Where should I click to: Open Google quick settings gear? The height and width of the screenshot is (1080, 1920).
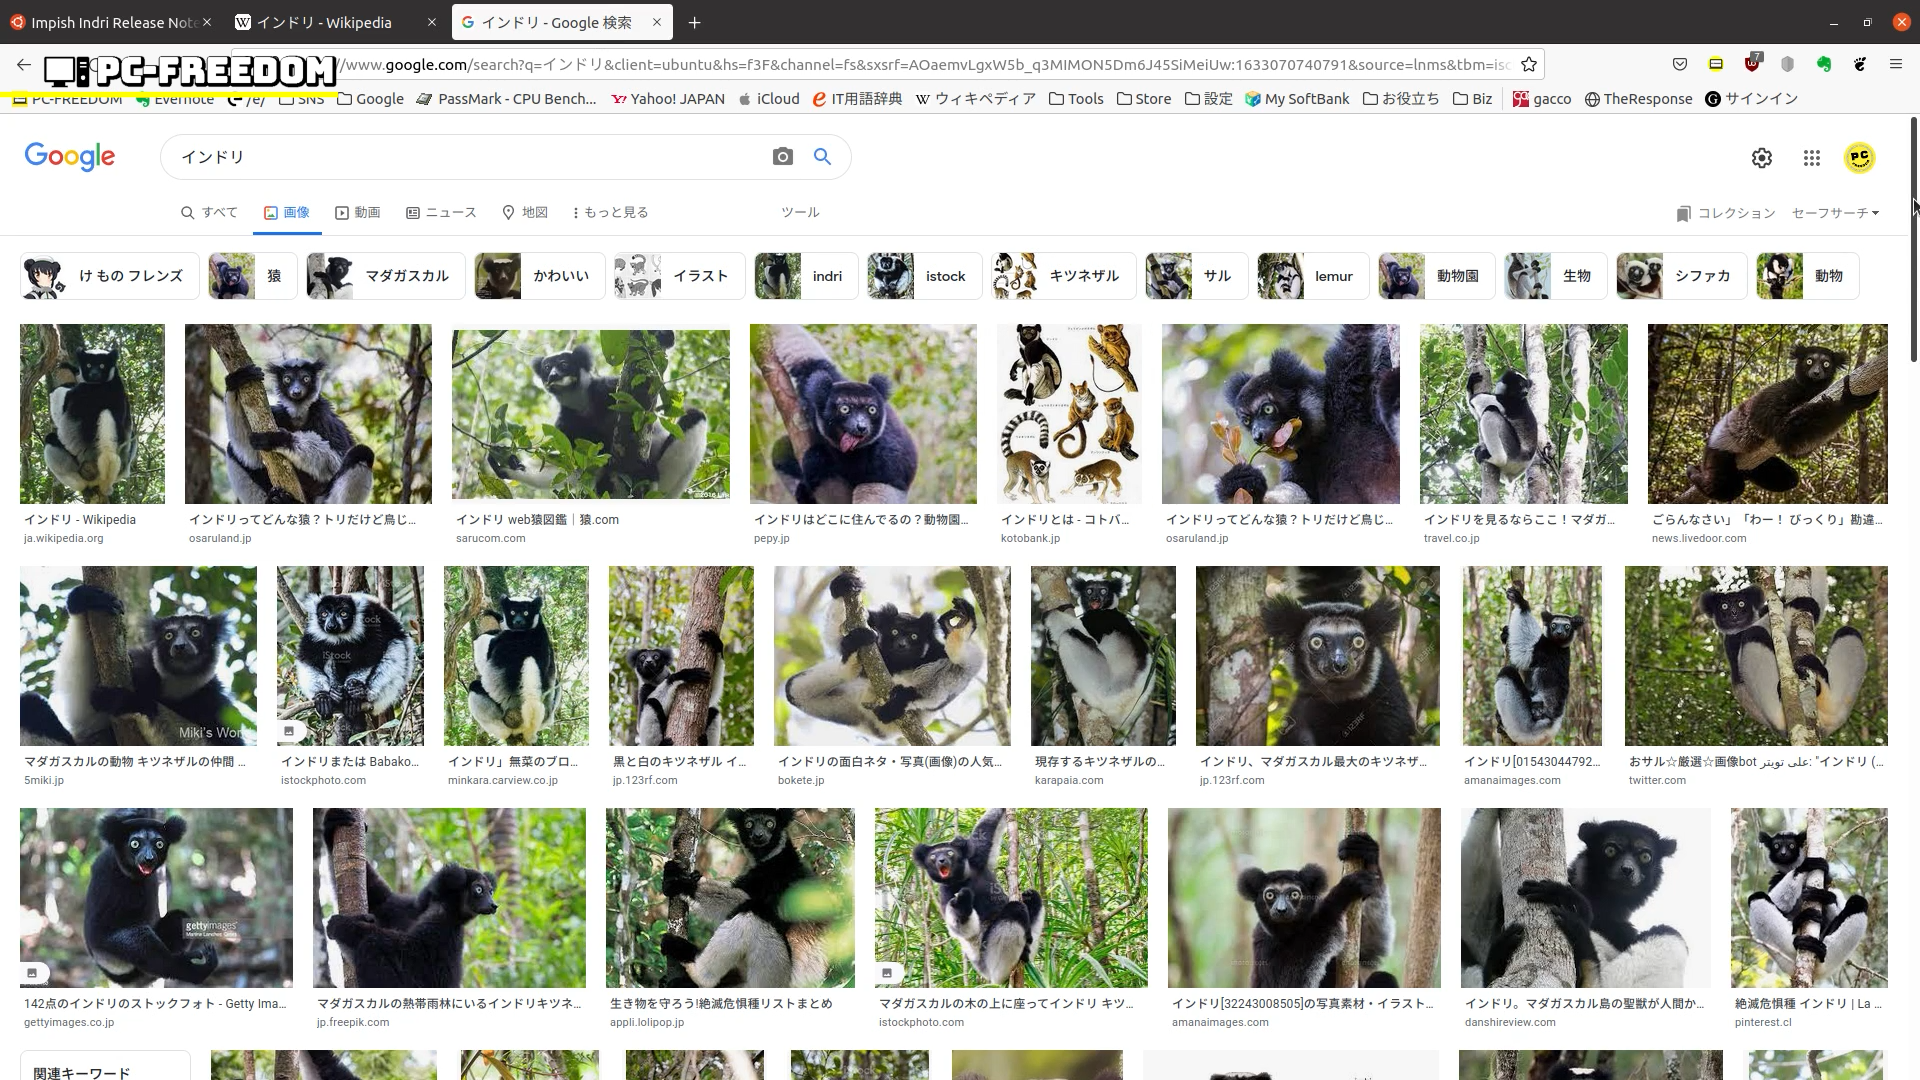click(x=1761, y=158)
